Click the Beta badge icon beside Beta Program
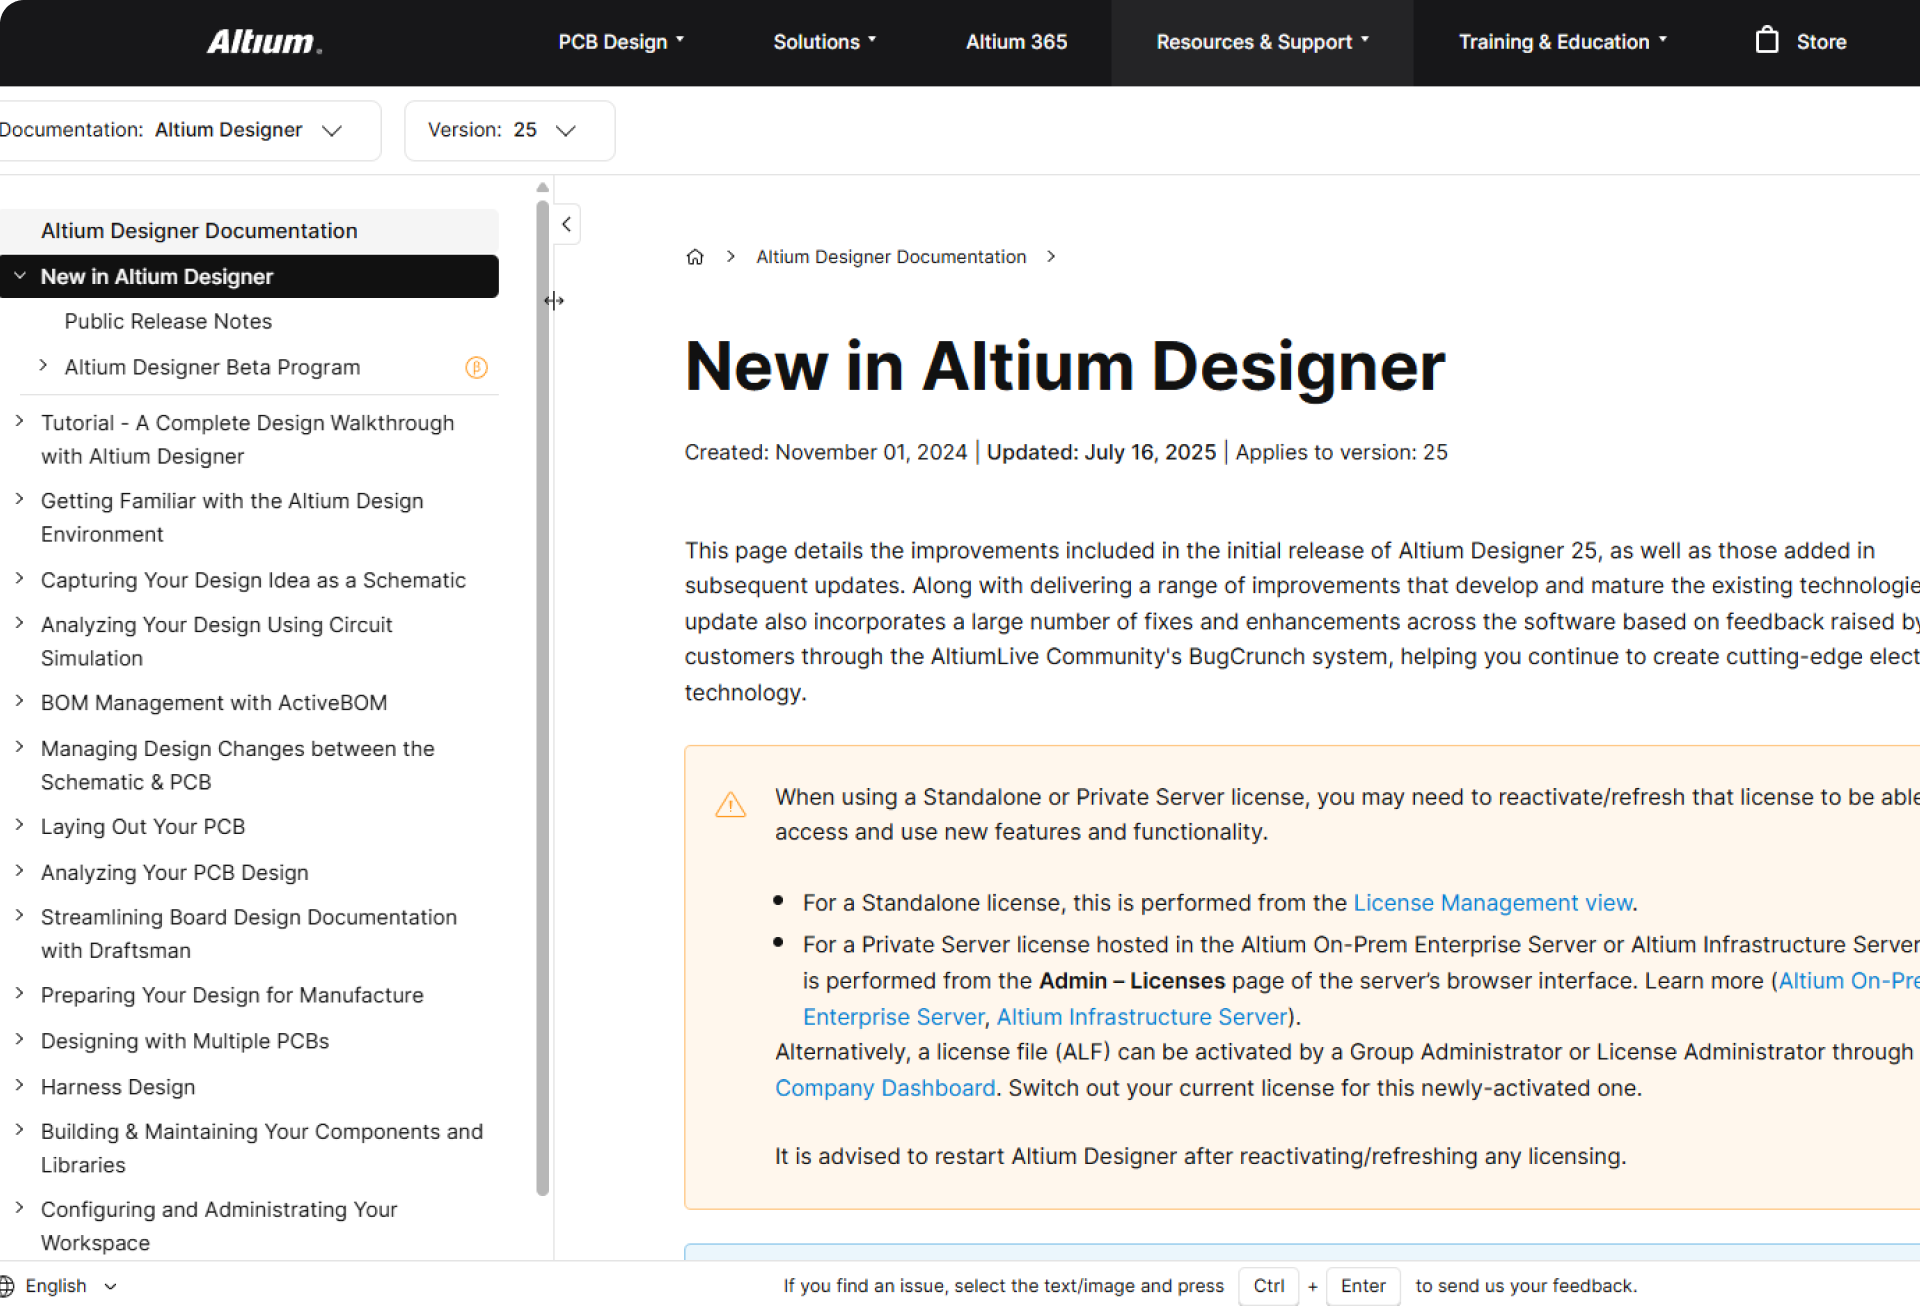 coord(476,367)
